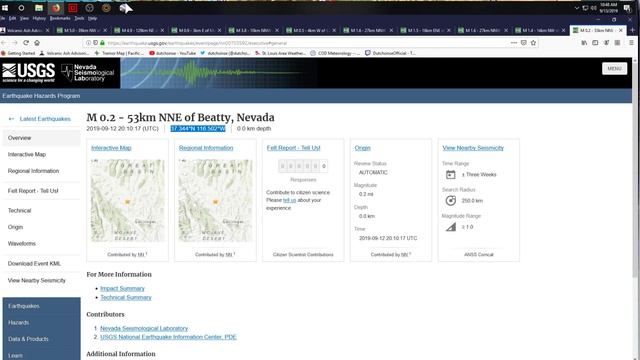Show hidden system tray icons chevron
This screenshot has width=640, height=360.
point(577,8)
